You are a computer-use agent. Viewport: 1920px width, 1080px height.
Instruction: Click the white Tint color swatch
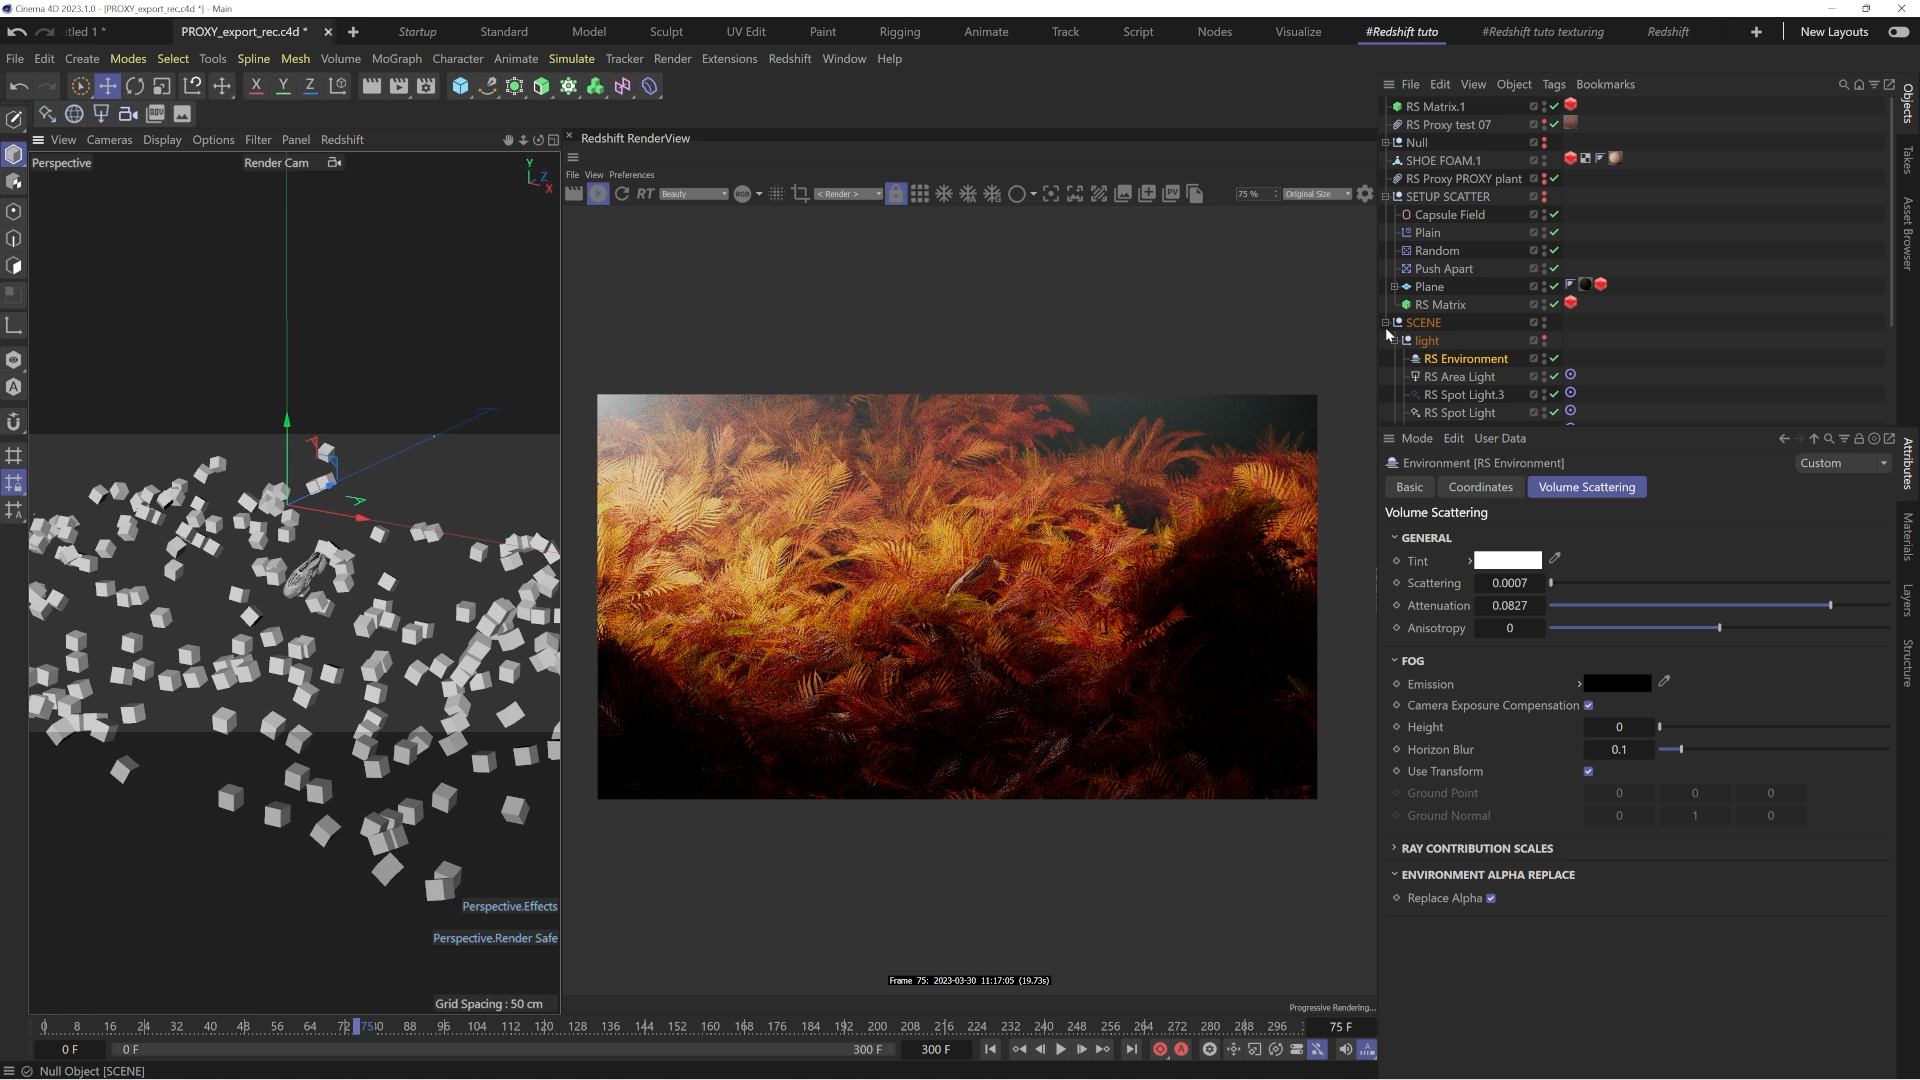(x=1507, y=561)
